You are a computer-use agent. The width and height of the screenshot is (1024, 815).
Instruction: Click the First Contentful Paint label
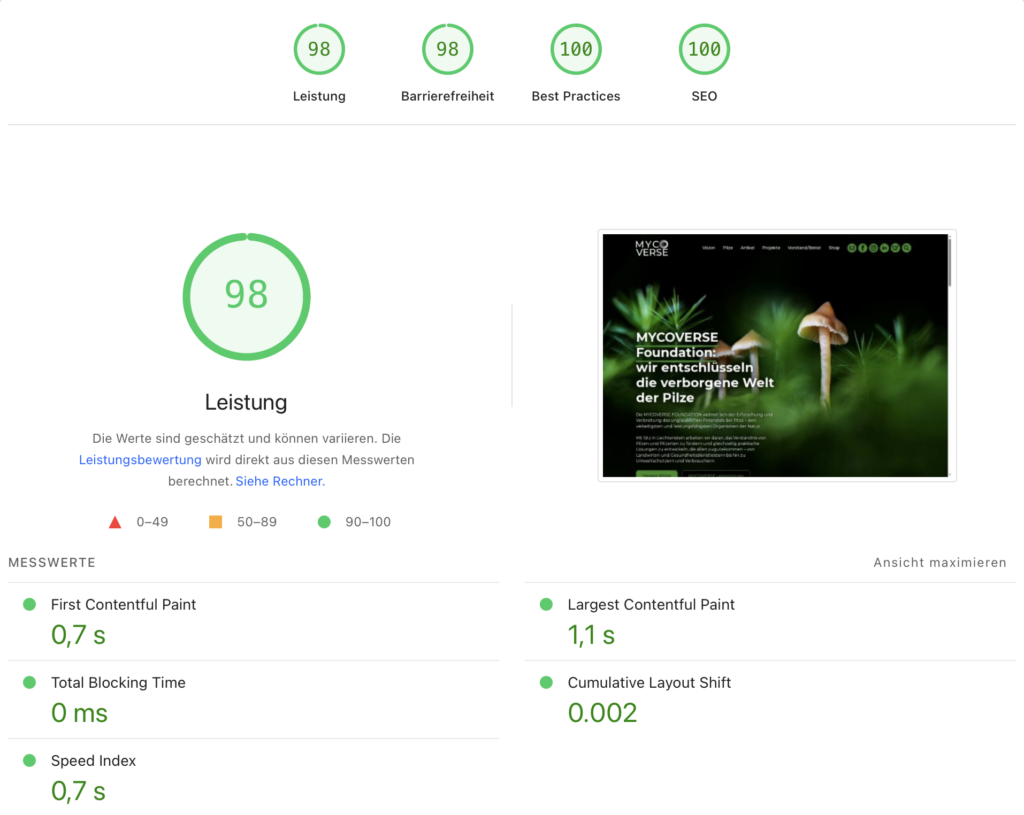click(123, 605)
